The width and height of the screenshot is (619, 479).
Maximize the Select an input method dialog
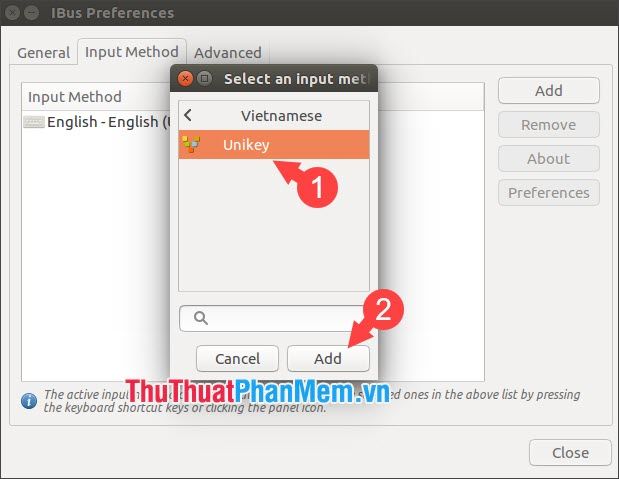coord(204,79)
